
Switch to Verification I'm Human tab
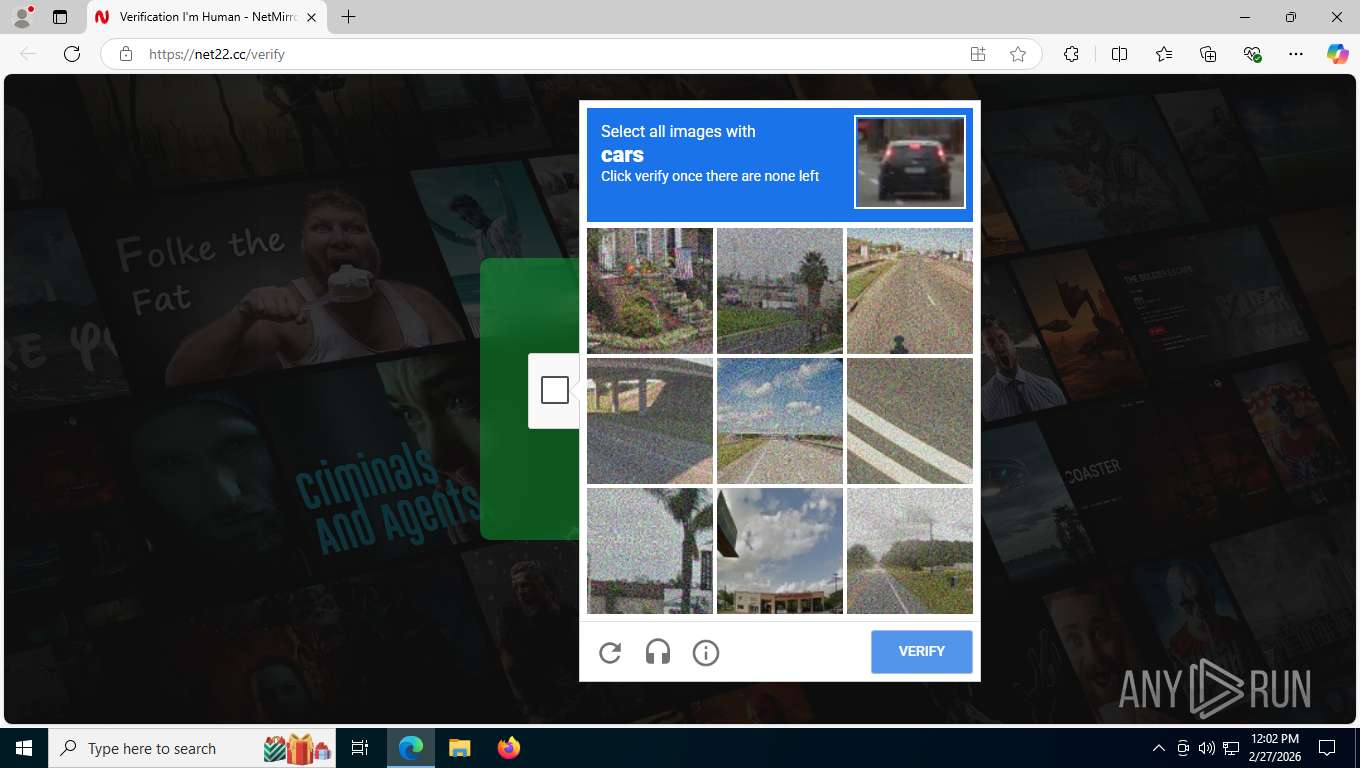pos(208,17)
